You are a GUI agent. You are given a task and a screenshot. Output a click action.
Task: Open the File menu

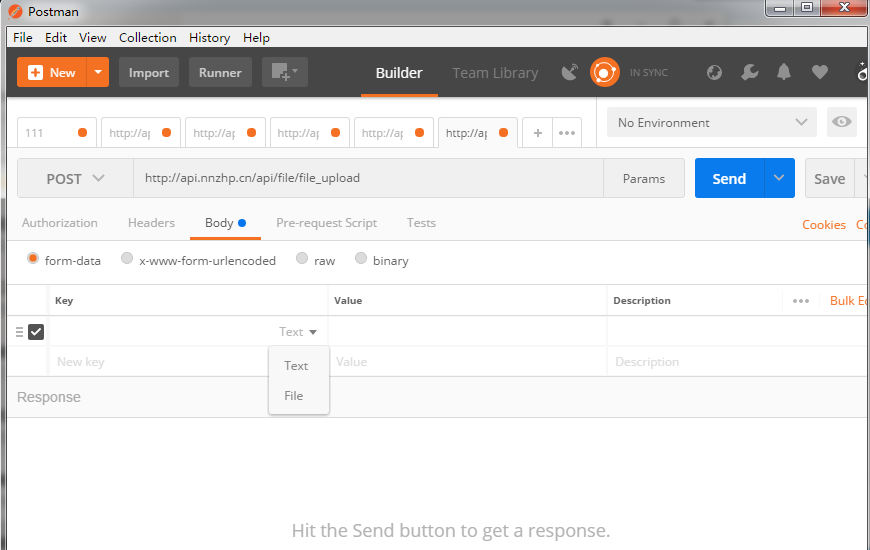coord(23,37)
